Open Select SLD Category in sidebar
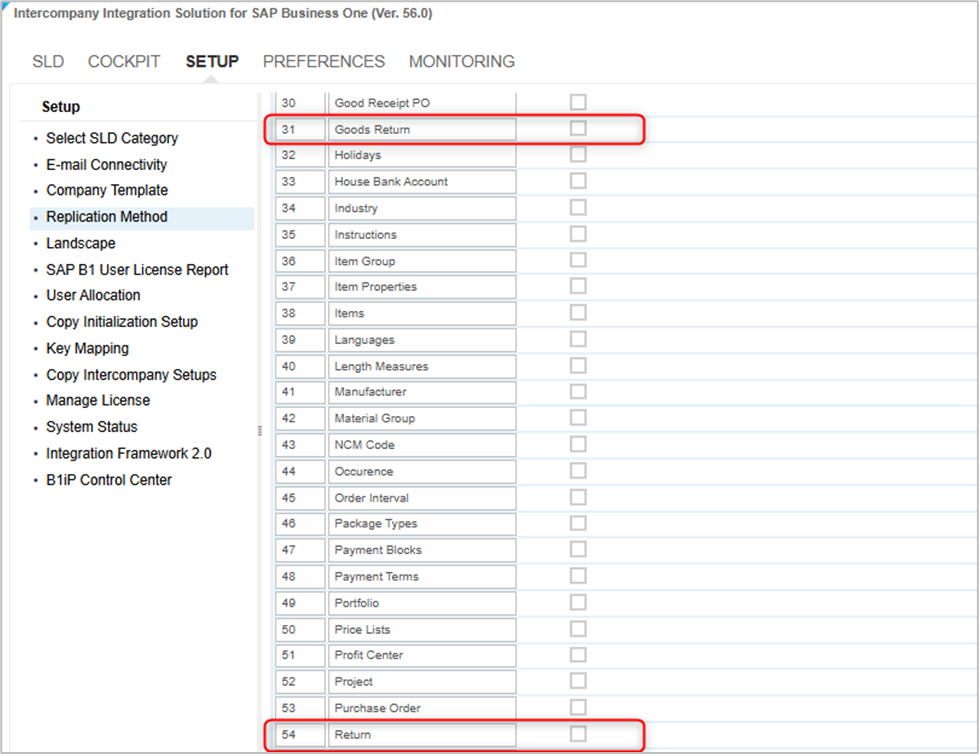 click(112, 138)
